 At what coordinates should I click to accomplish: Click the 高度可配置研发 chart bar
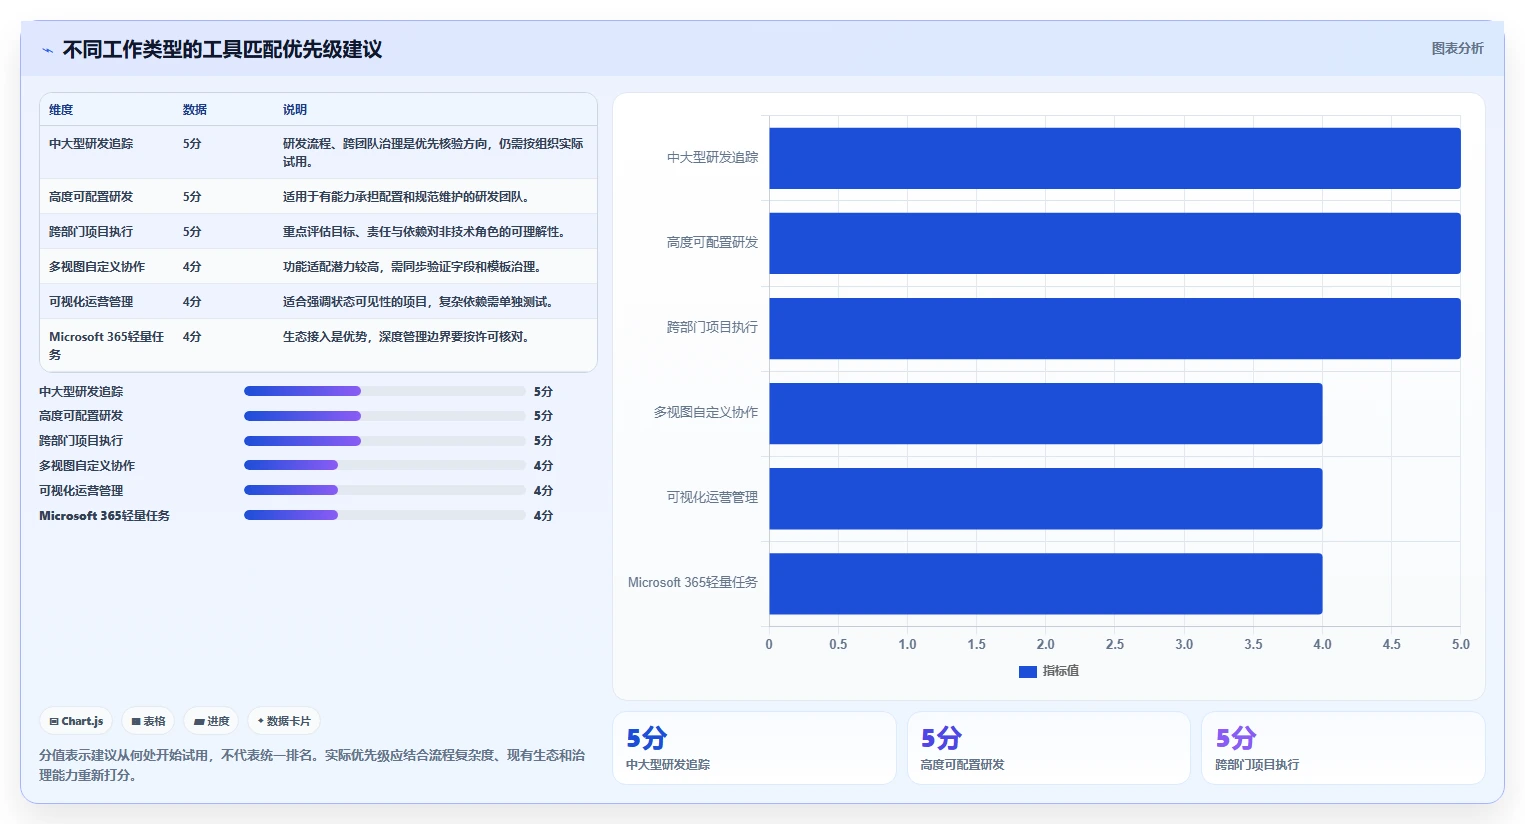click(1115, 243)
